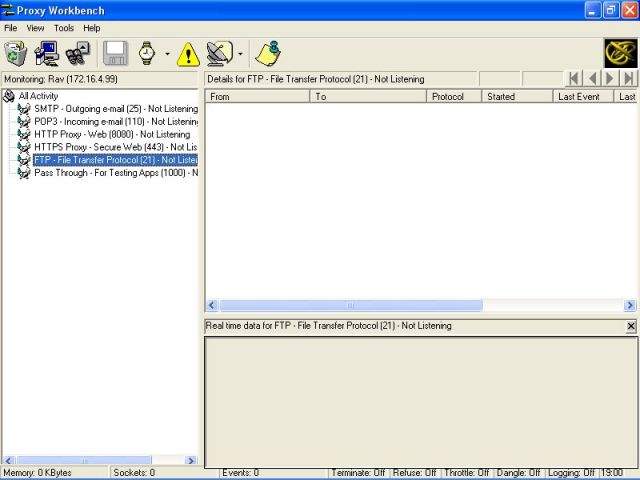Go to next record navigation button

pos(610,78)
